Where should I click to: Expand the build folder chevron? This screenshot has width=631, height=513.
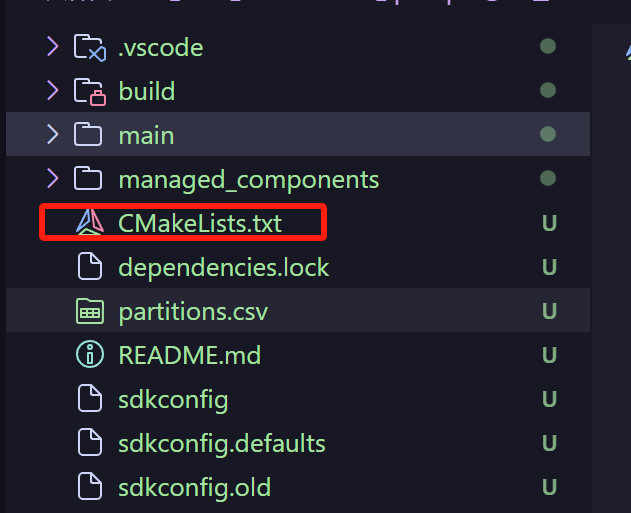52,91
